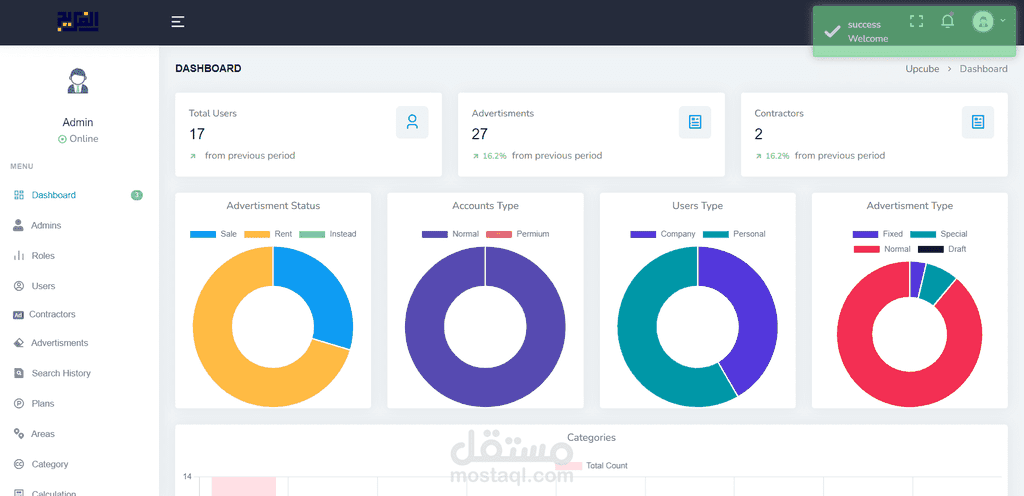The image size is (1024, 496).
Task: Click the hamburger menu toggle icon
Action: tap(178, 22)
